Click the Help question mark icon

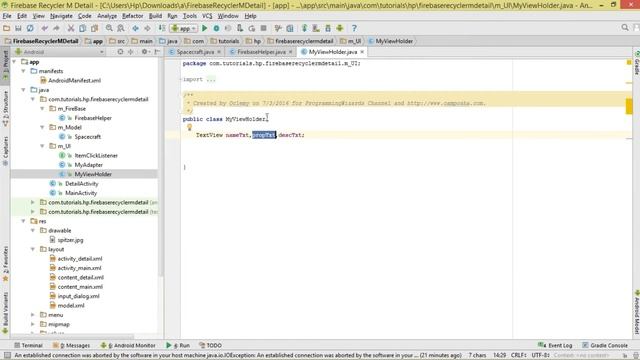(354, 28)
